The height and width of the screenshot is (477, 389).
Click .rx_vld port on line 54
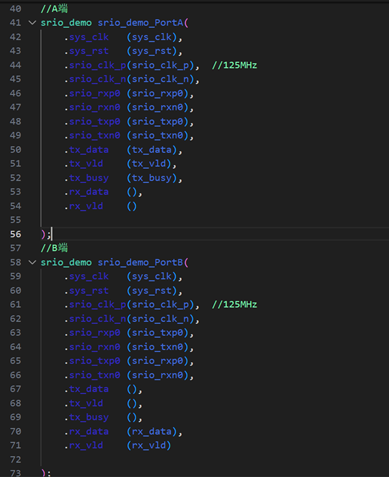click(x=83, y=206)
